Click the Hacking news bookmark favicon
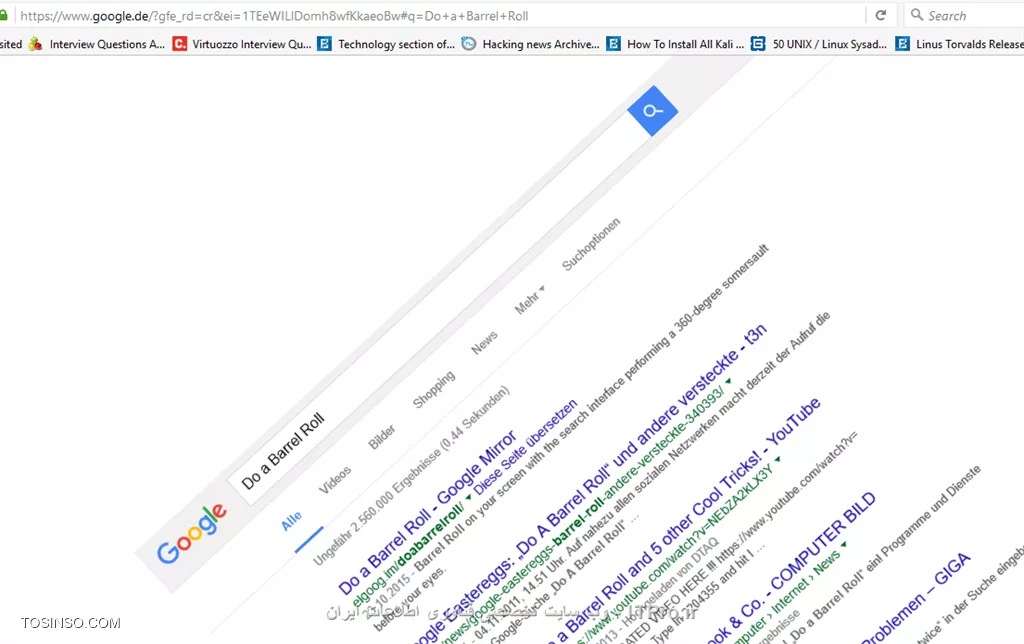 [x=468, y=44]
